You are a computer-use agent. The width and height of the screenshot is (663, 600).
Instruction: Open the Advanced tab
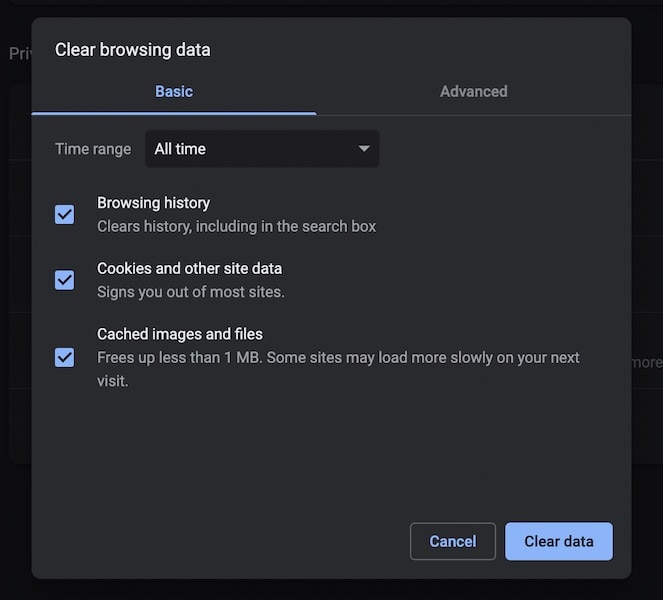(x=474, y=91)
